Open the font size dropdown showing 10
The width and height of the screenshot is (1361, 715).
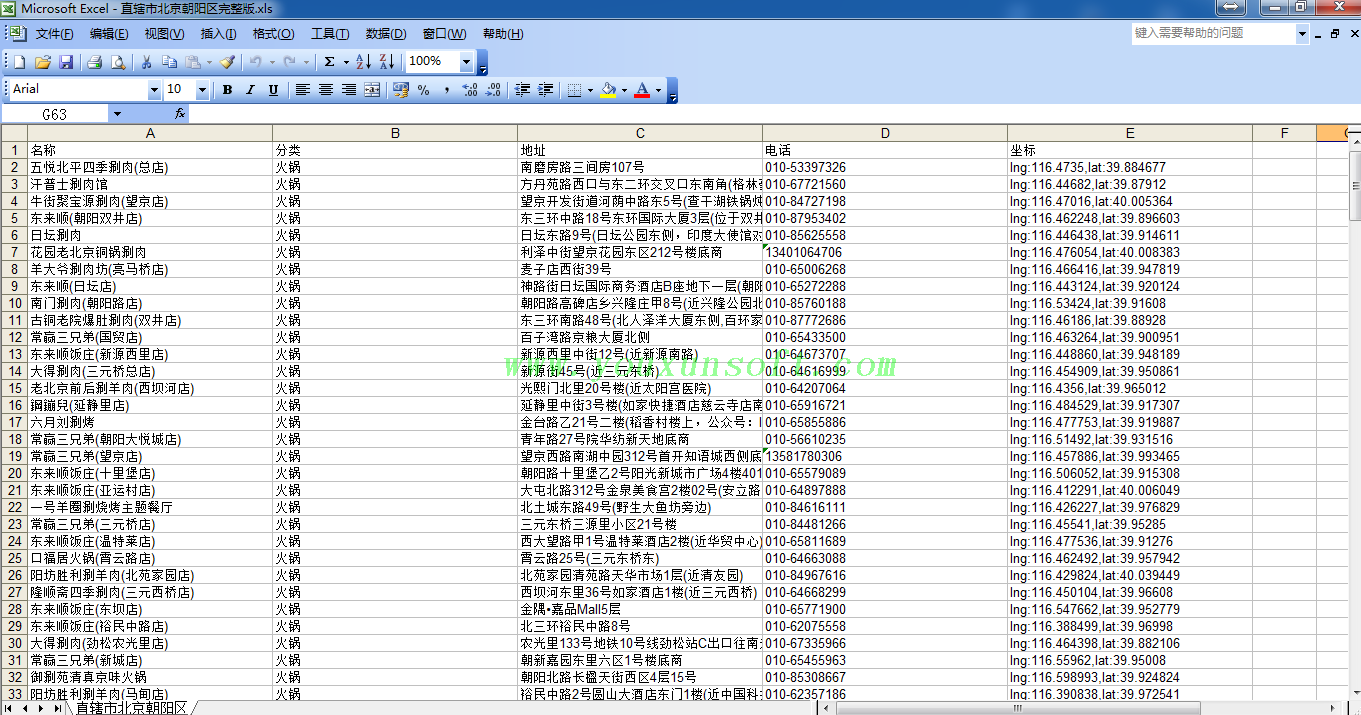pyautogui.click(x=202, y=90)
